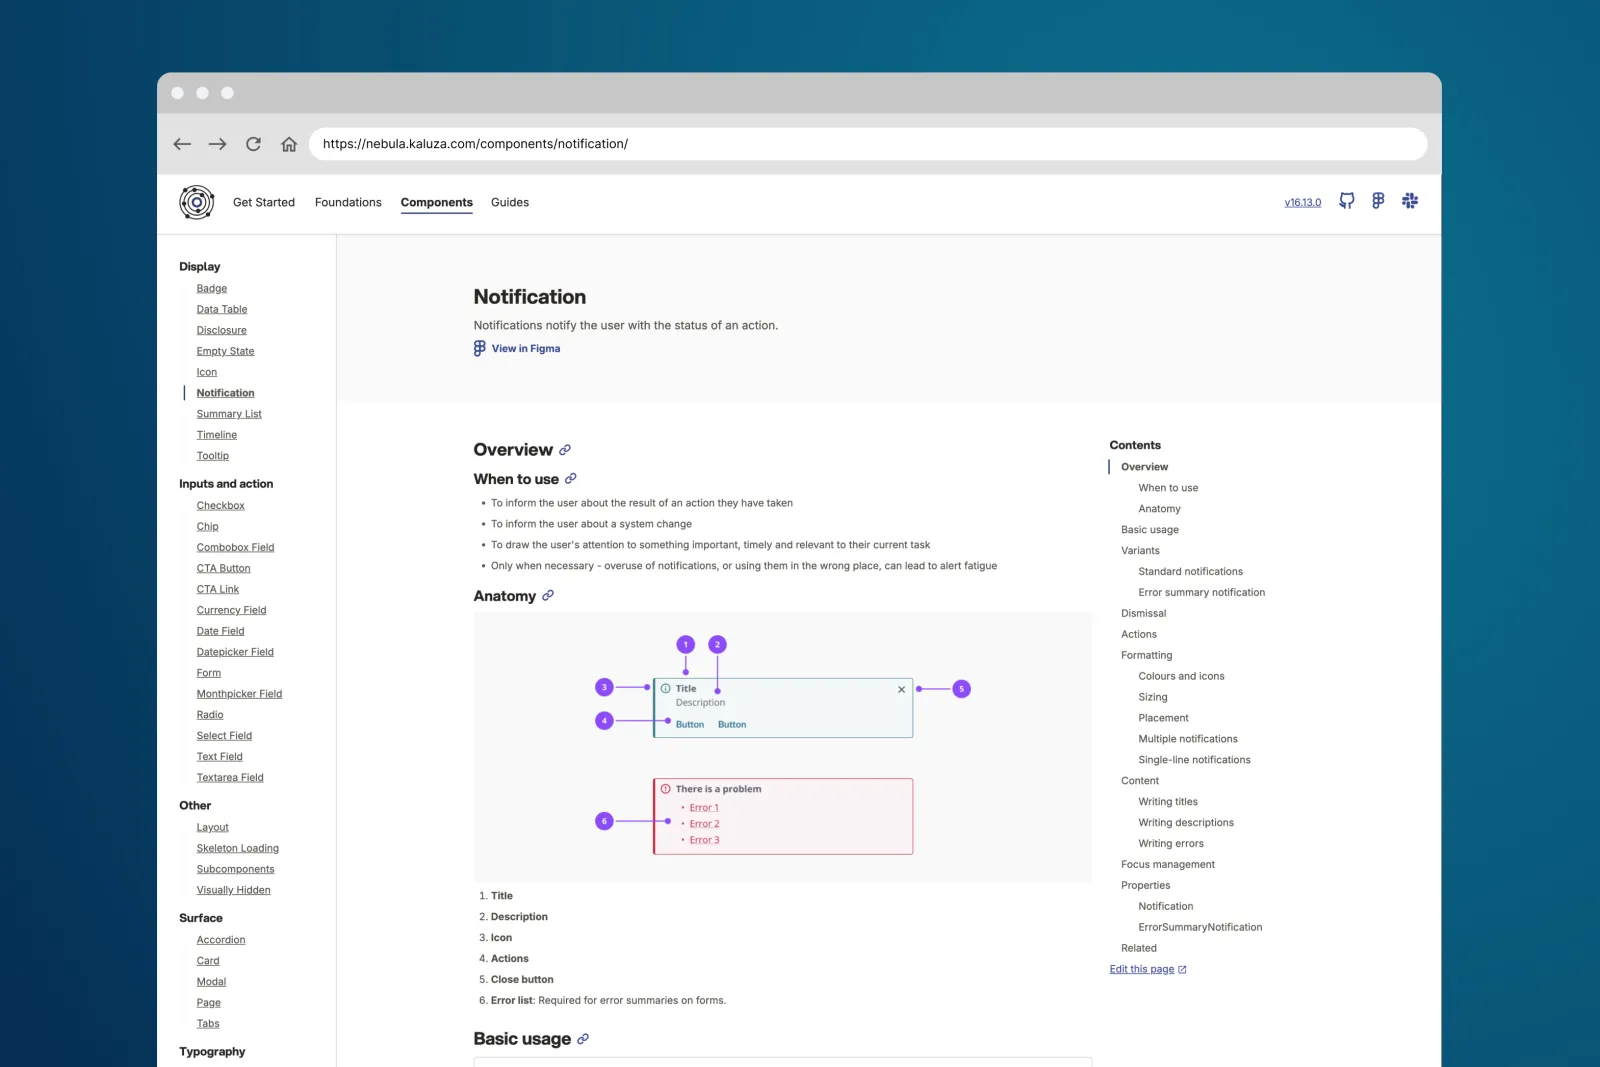Viewport: 1600px width, 1067px height.
Task: Click the v16.13.0 version link
Action: [x=1303, y=202]
